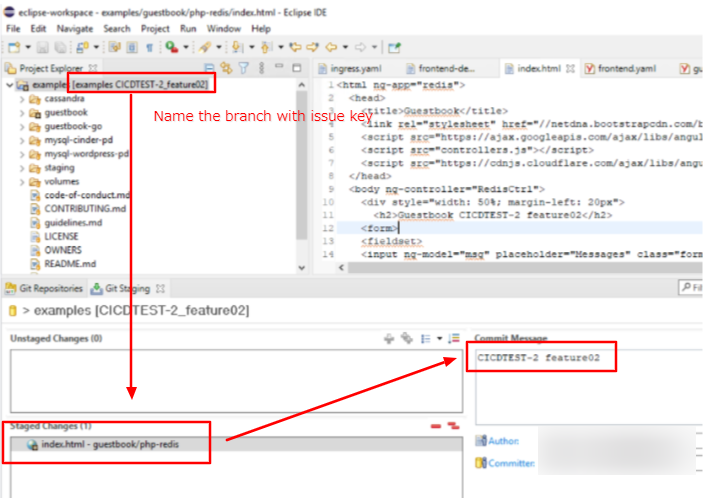Screen dimensions: 707x498
Task: Open the External Tools dropdown arrow
Action: pos(219,47)
